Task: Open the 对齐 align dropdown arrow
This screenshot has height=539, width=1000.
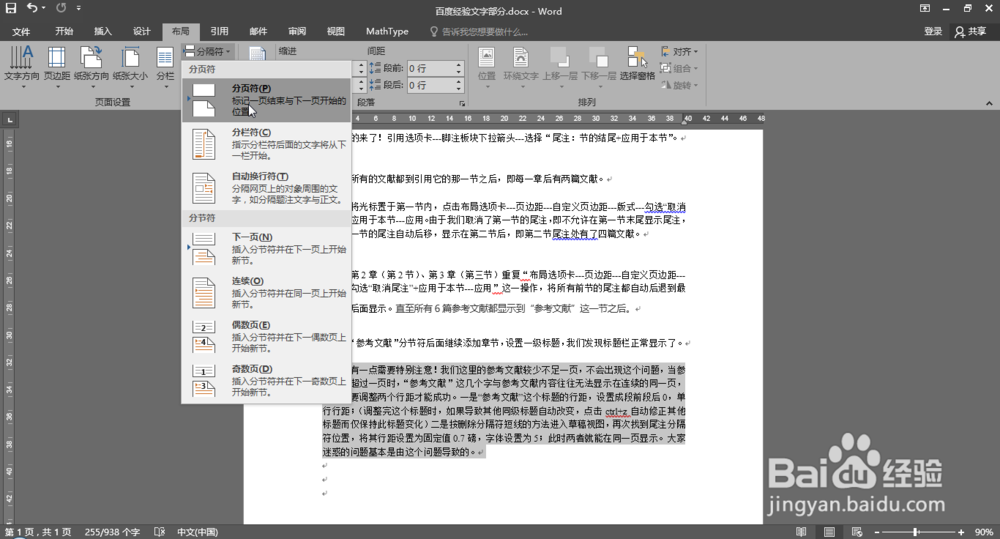Action: tap(696, 52)
